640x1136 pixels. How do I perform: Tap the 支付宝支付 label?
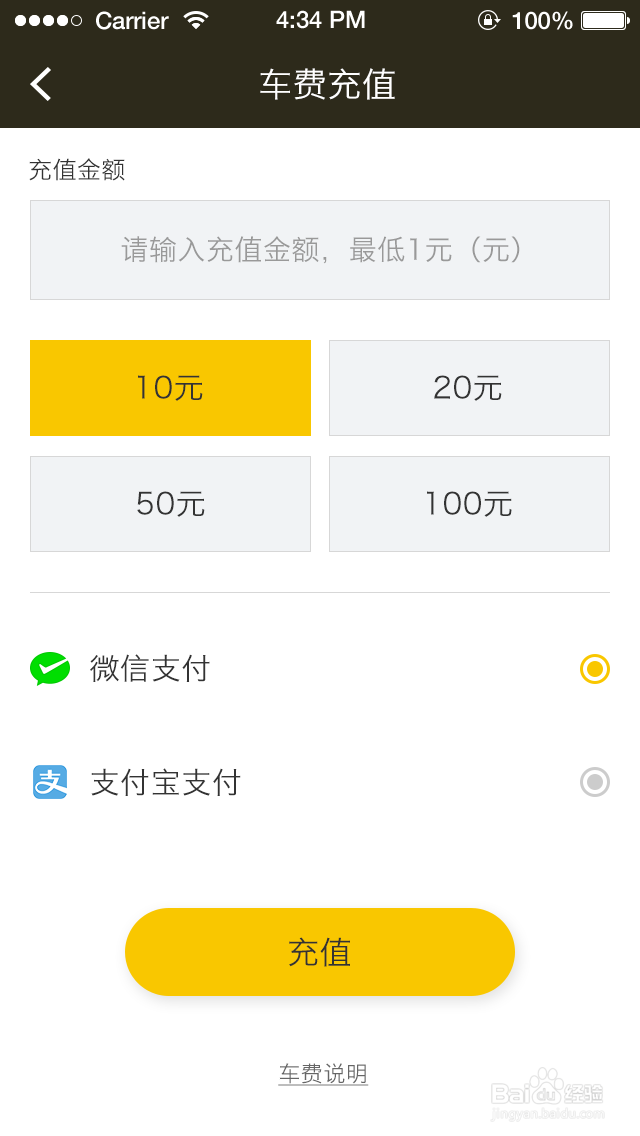[x=166, y=783]
